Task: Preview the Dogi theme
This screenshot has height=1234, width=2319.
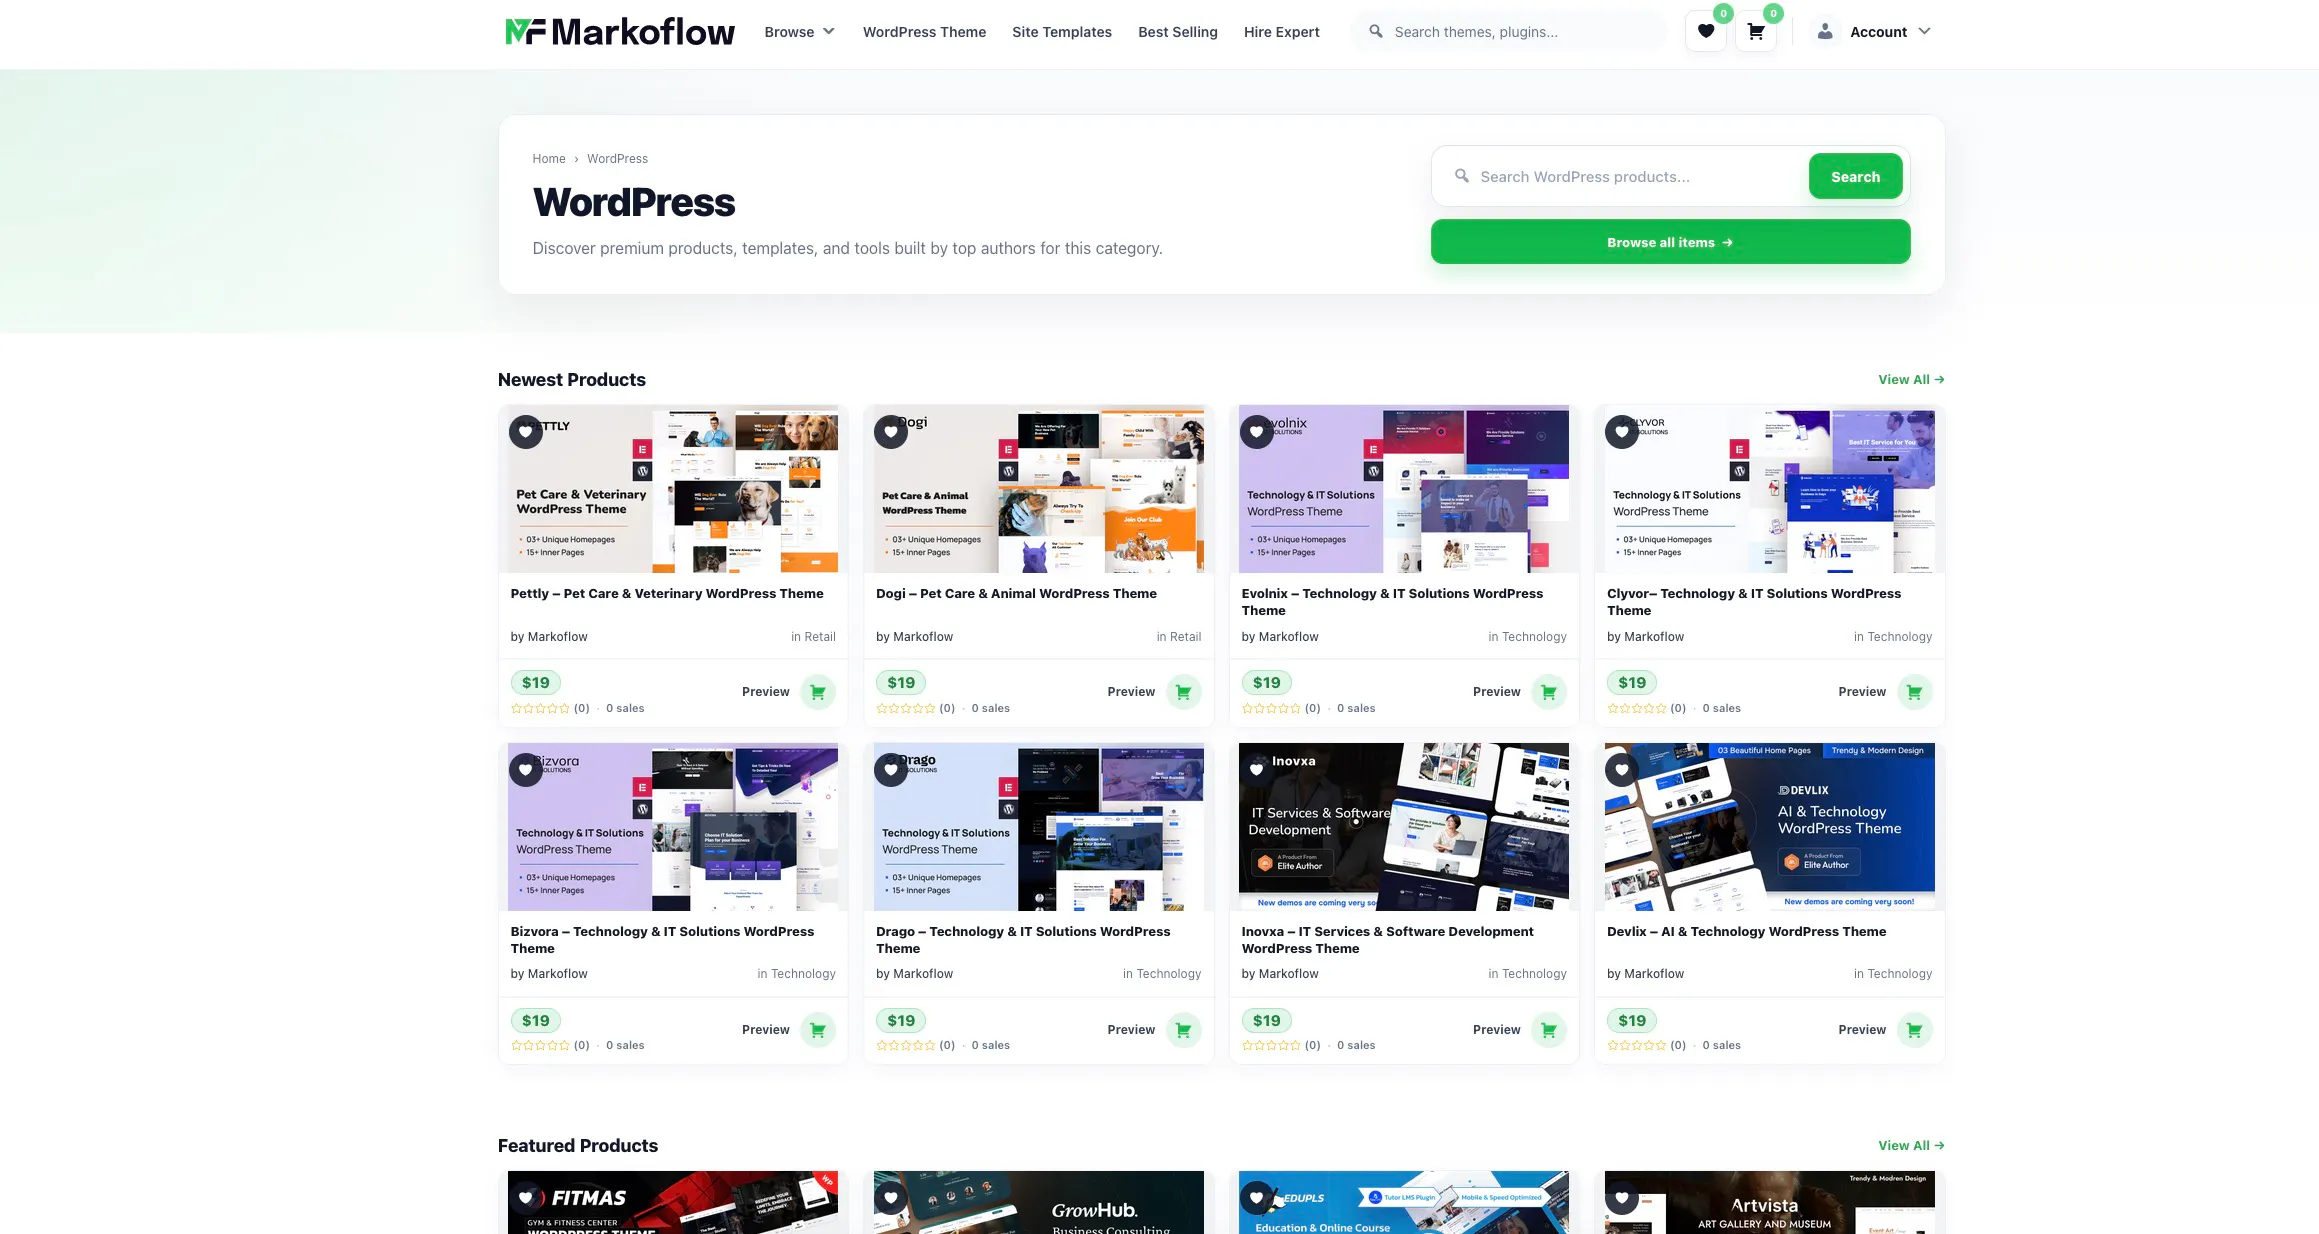Action: [1131, 692]
